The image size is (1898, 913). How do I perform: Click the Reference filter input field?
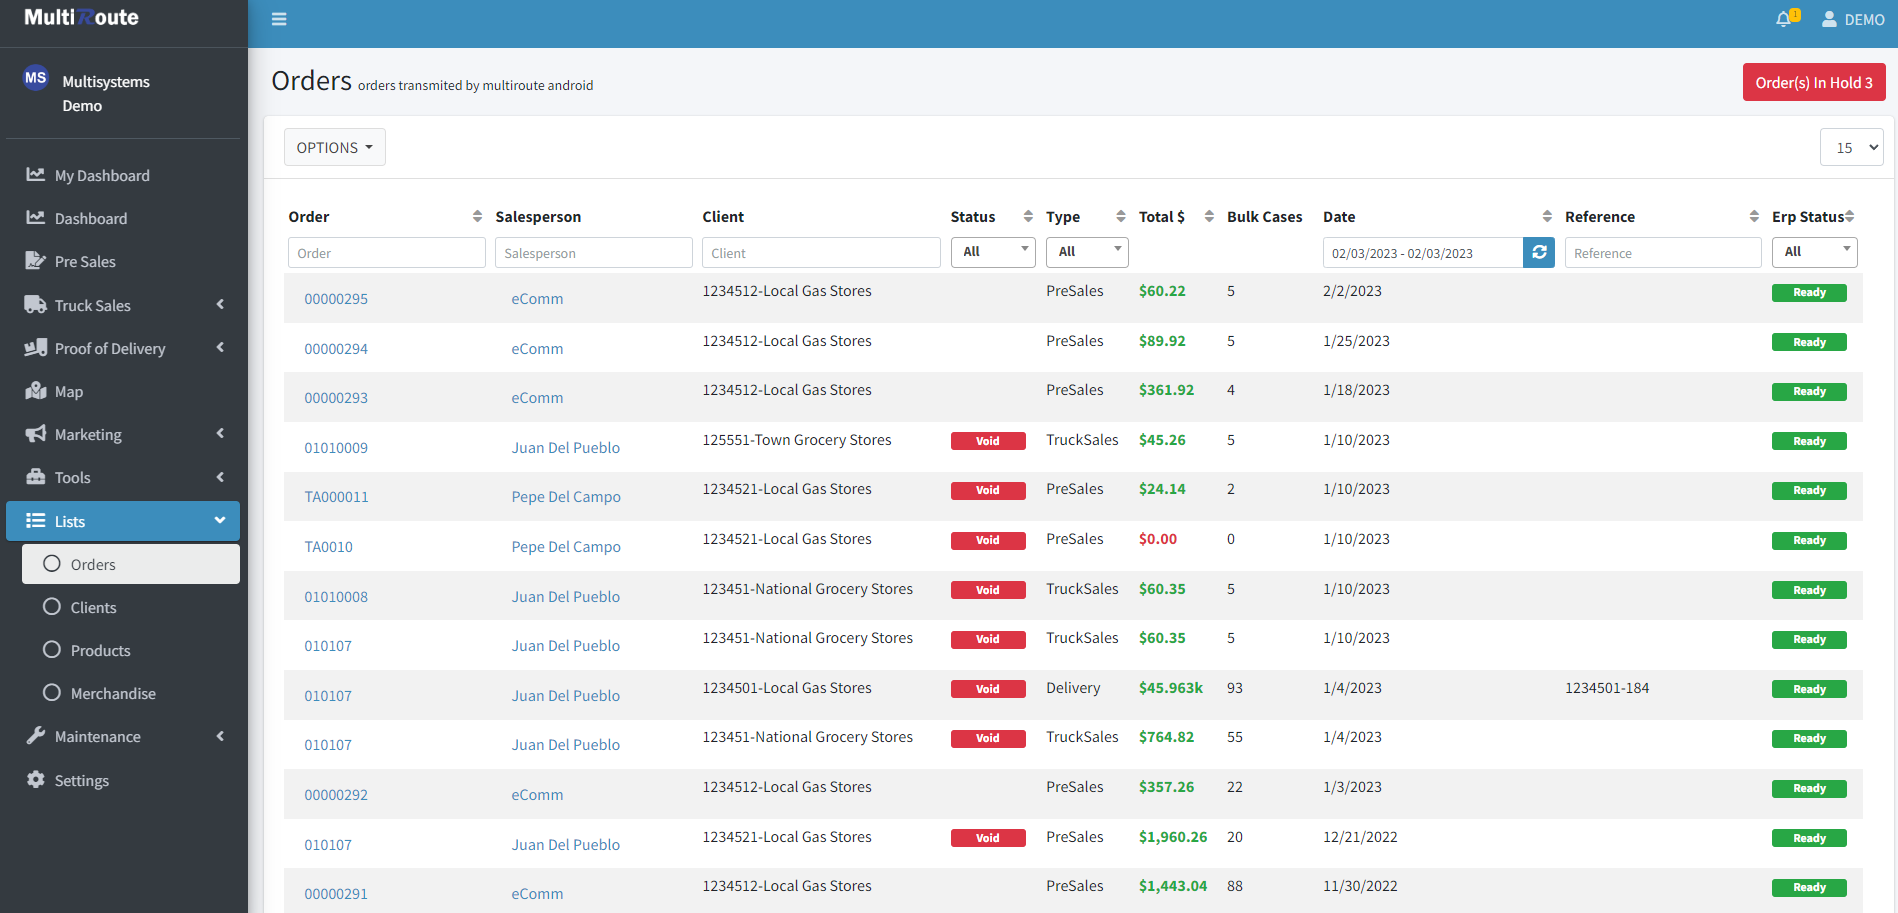[x=1662, y=252]
